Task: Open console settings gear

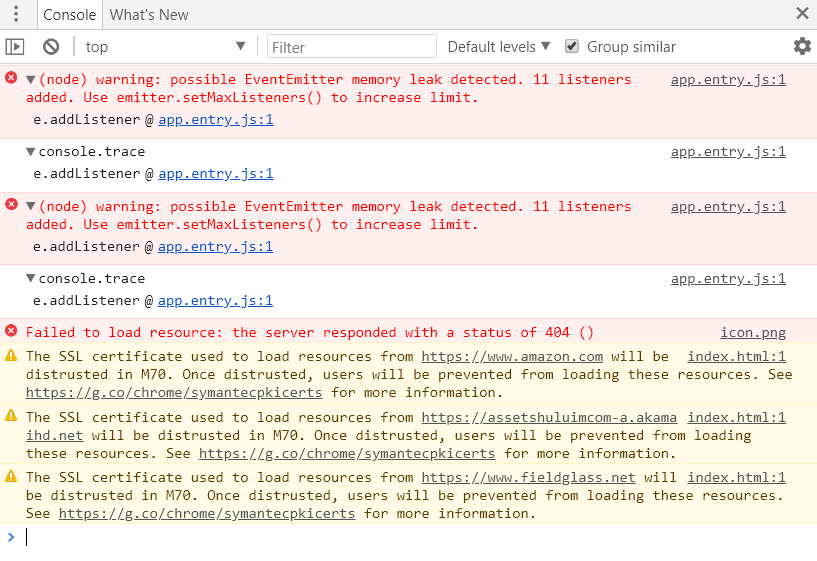Action: (802, 46)
